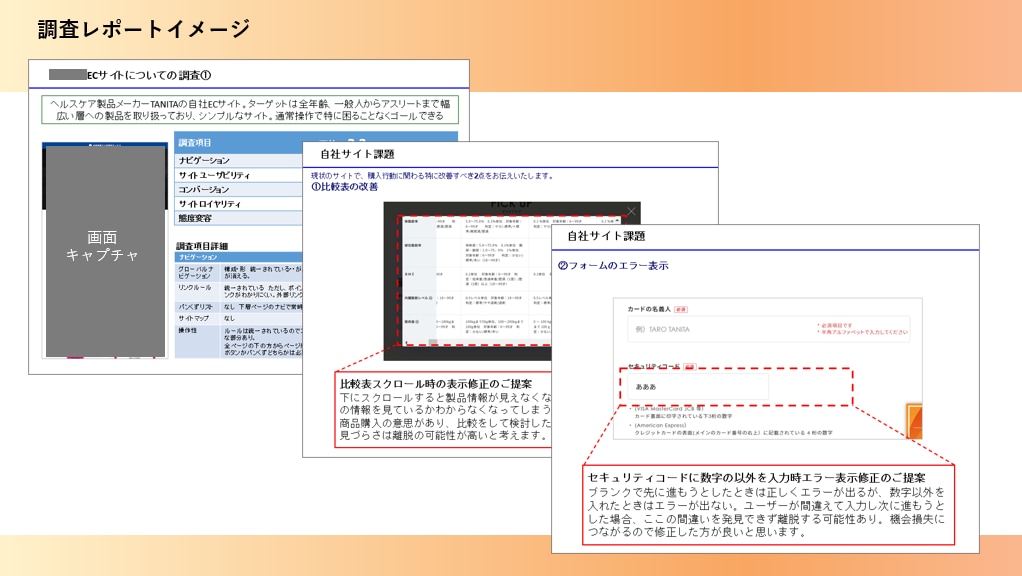Click the '操作性' detail row label
Screen dimensions: 1022x576
188,330
